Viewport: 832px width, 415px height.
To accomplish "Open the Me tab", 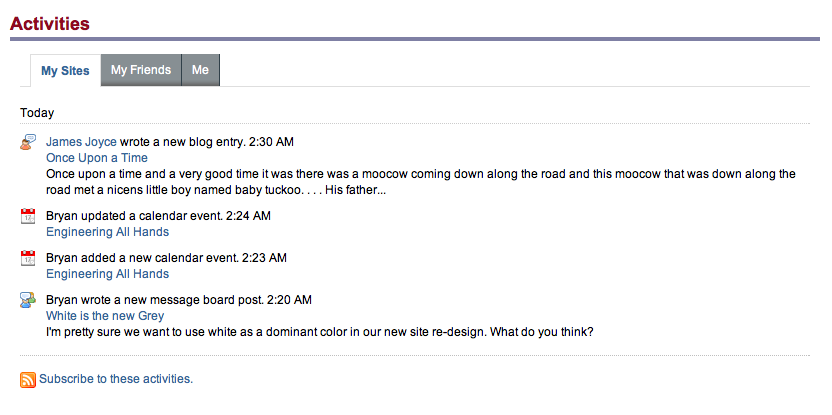I will (201, 70).
